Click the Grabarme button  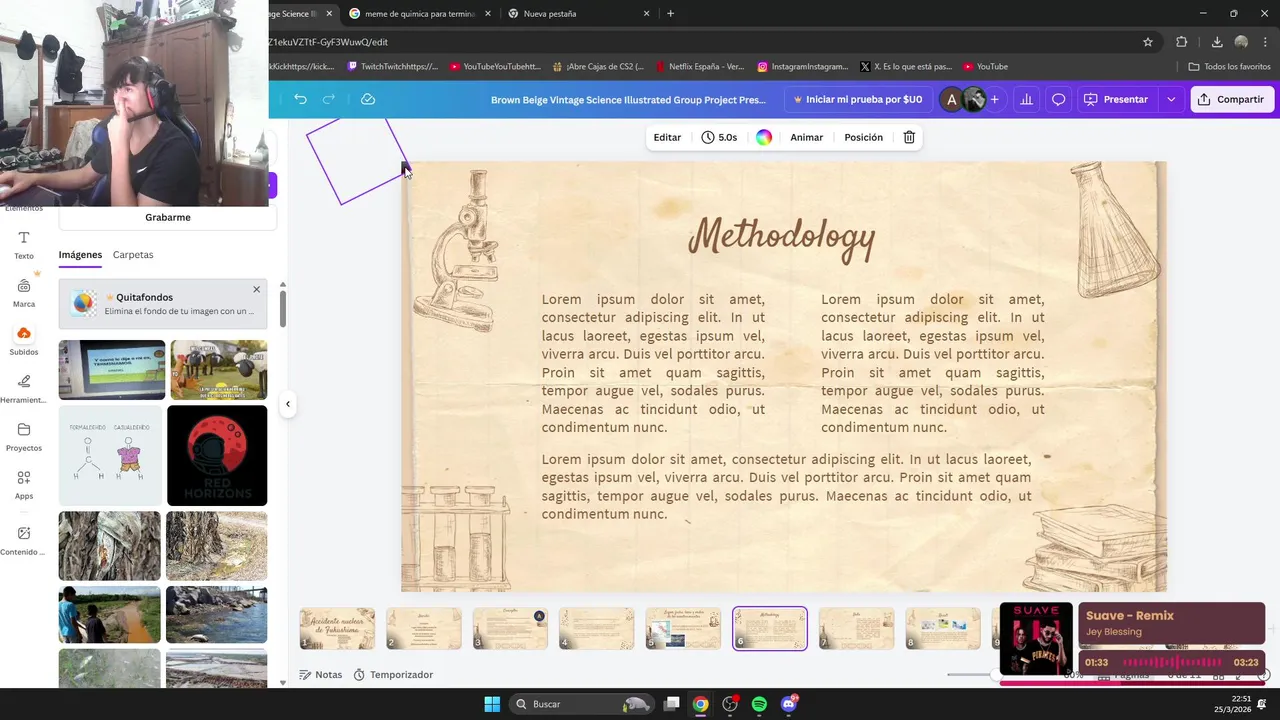pos(167,217)
